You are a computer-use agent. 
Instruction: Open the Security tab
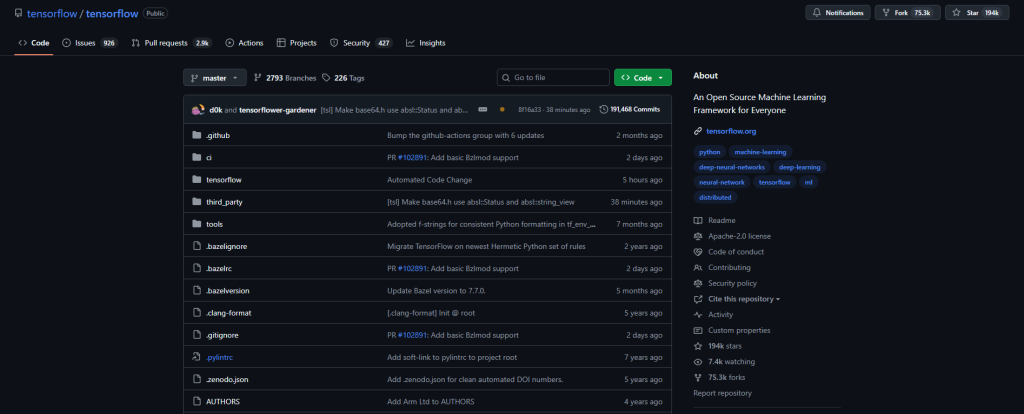coord(360,43)
